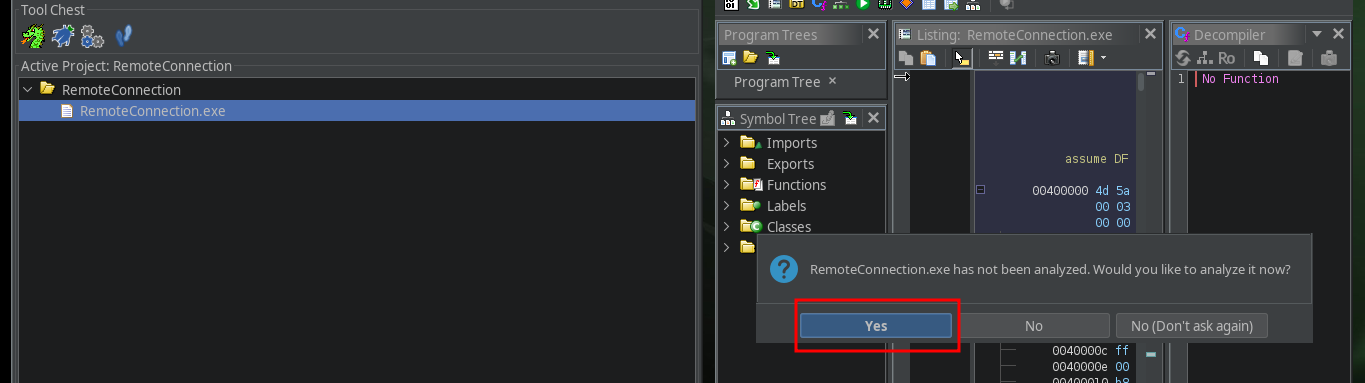The image size is (1365, 383).
Task: Copy Decompiler text with the copy icon
Action: point(1262,58)
